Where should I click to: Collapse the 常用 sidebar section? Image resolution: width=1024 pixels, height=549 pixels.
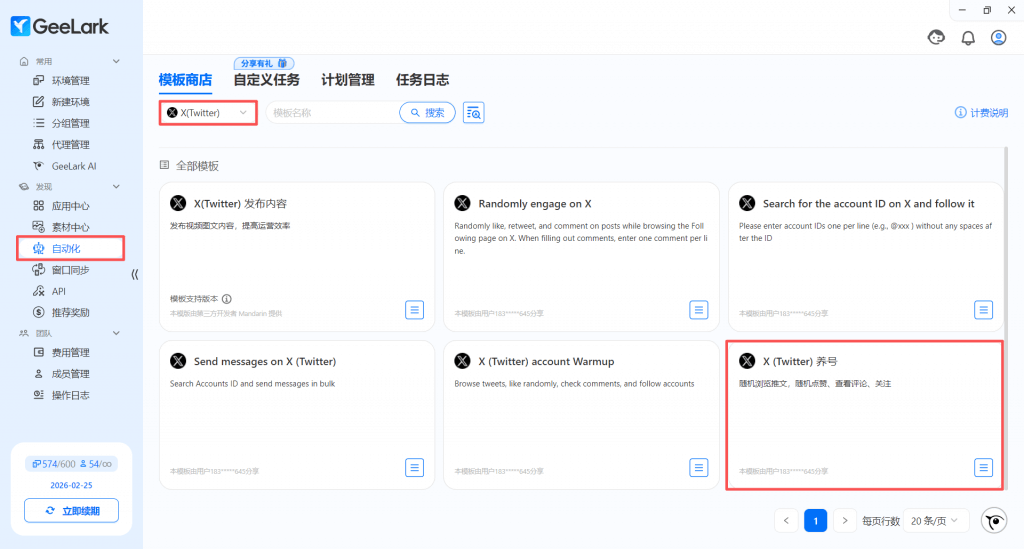coord(116,62)
